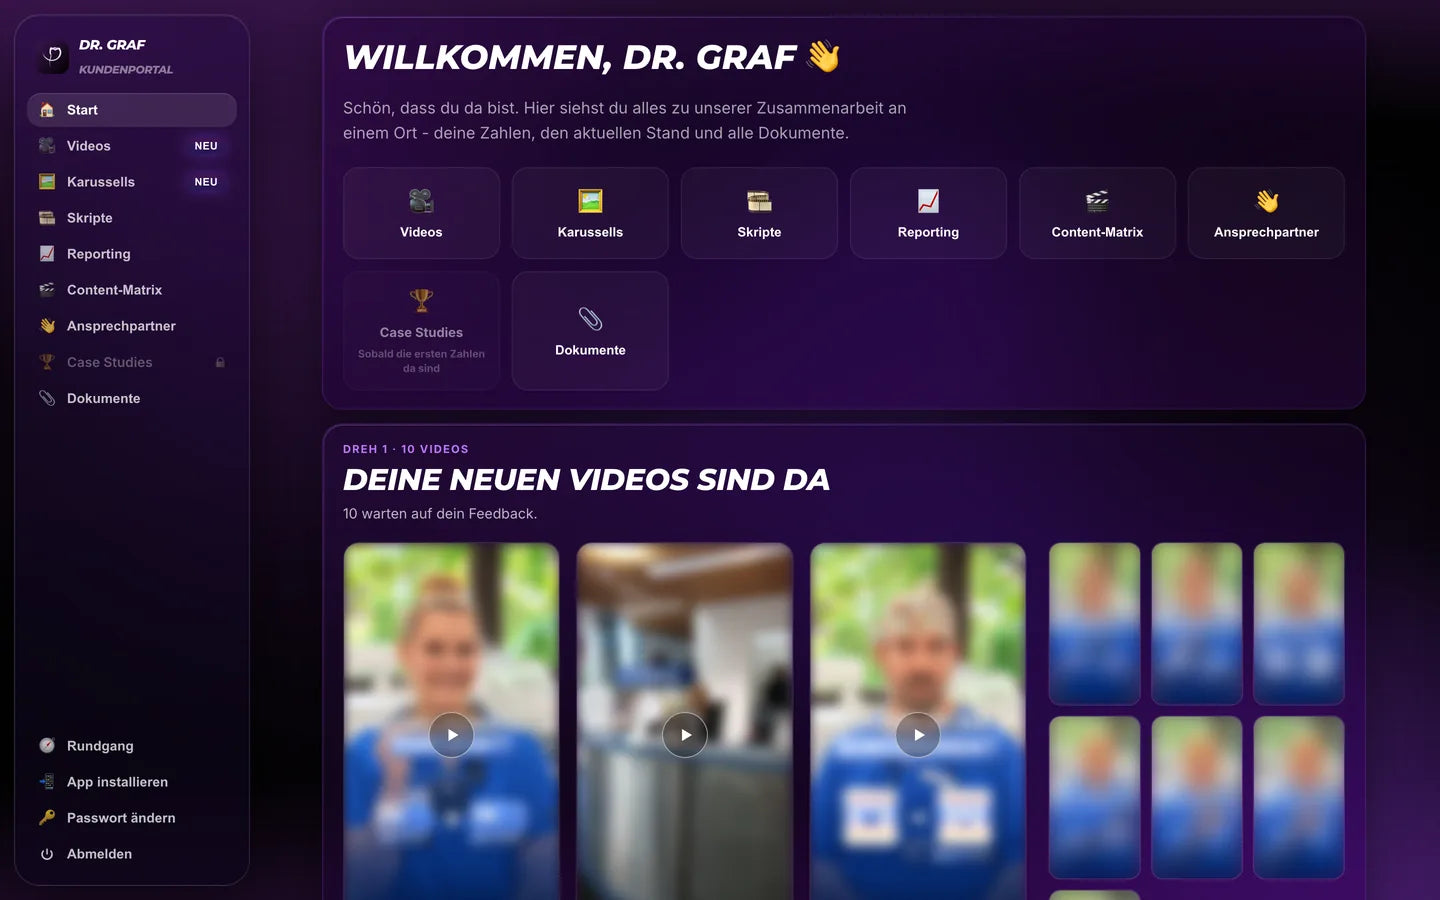
Task: Click the App installieren phone icon
Action: 47,782
